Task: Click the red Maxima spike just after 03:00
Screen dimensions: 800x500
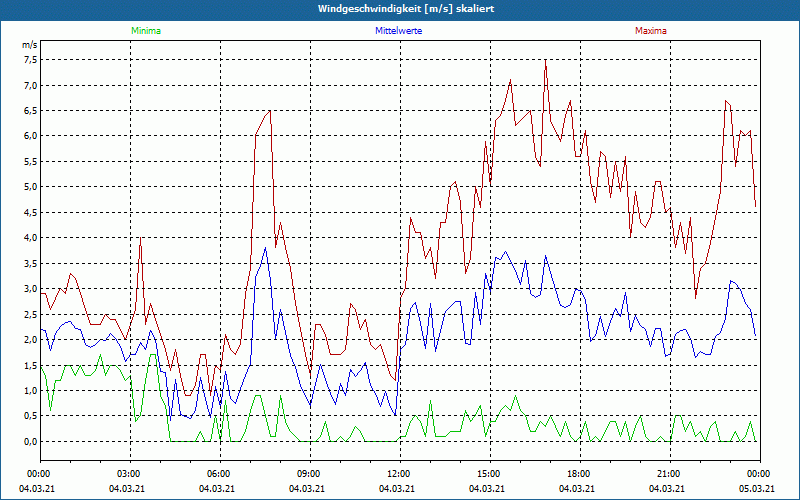Action: tap(140, 238)
